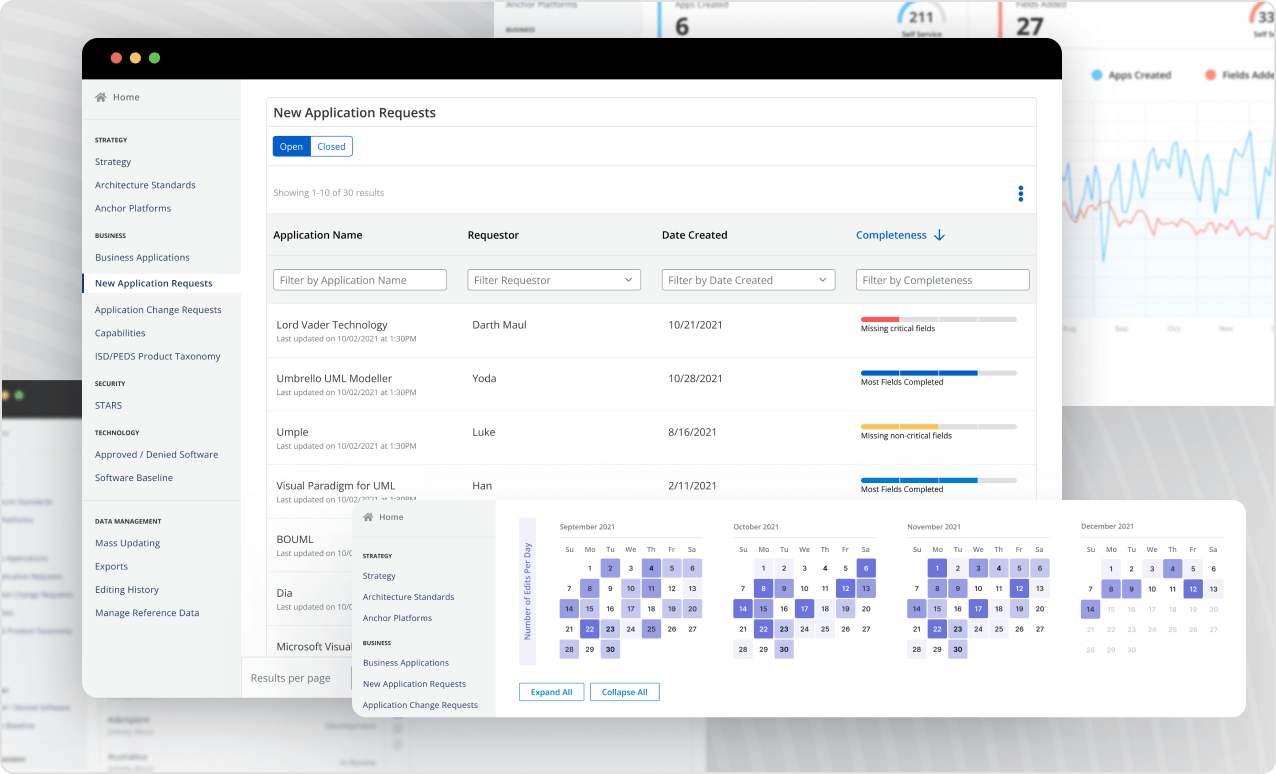The image size is (1276, 774).
Task: Open Manage Reference Data
Action: (147, 612)
